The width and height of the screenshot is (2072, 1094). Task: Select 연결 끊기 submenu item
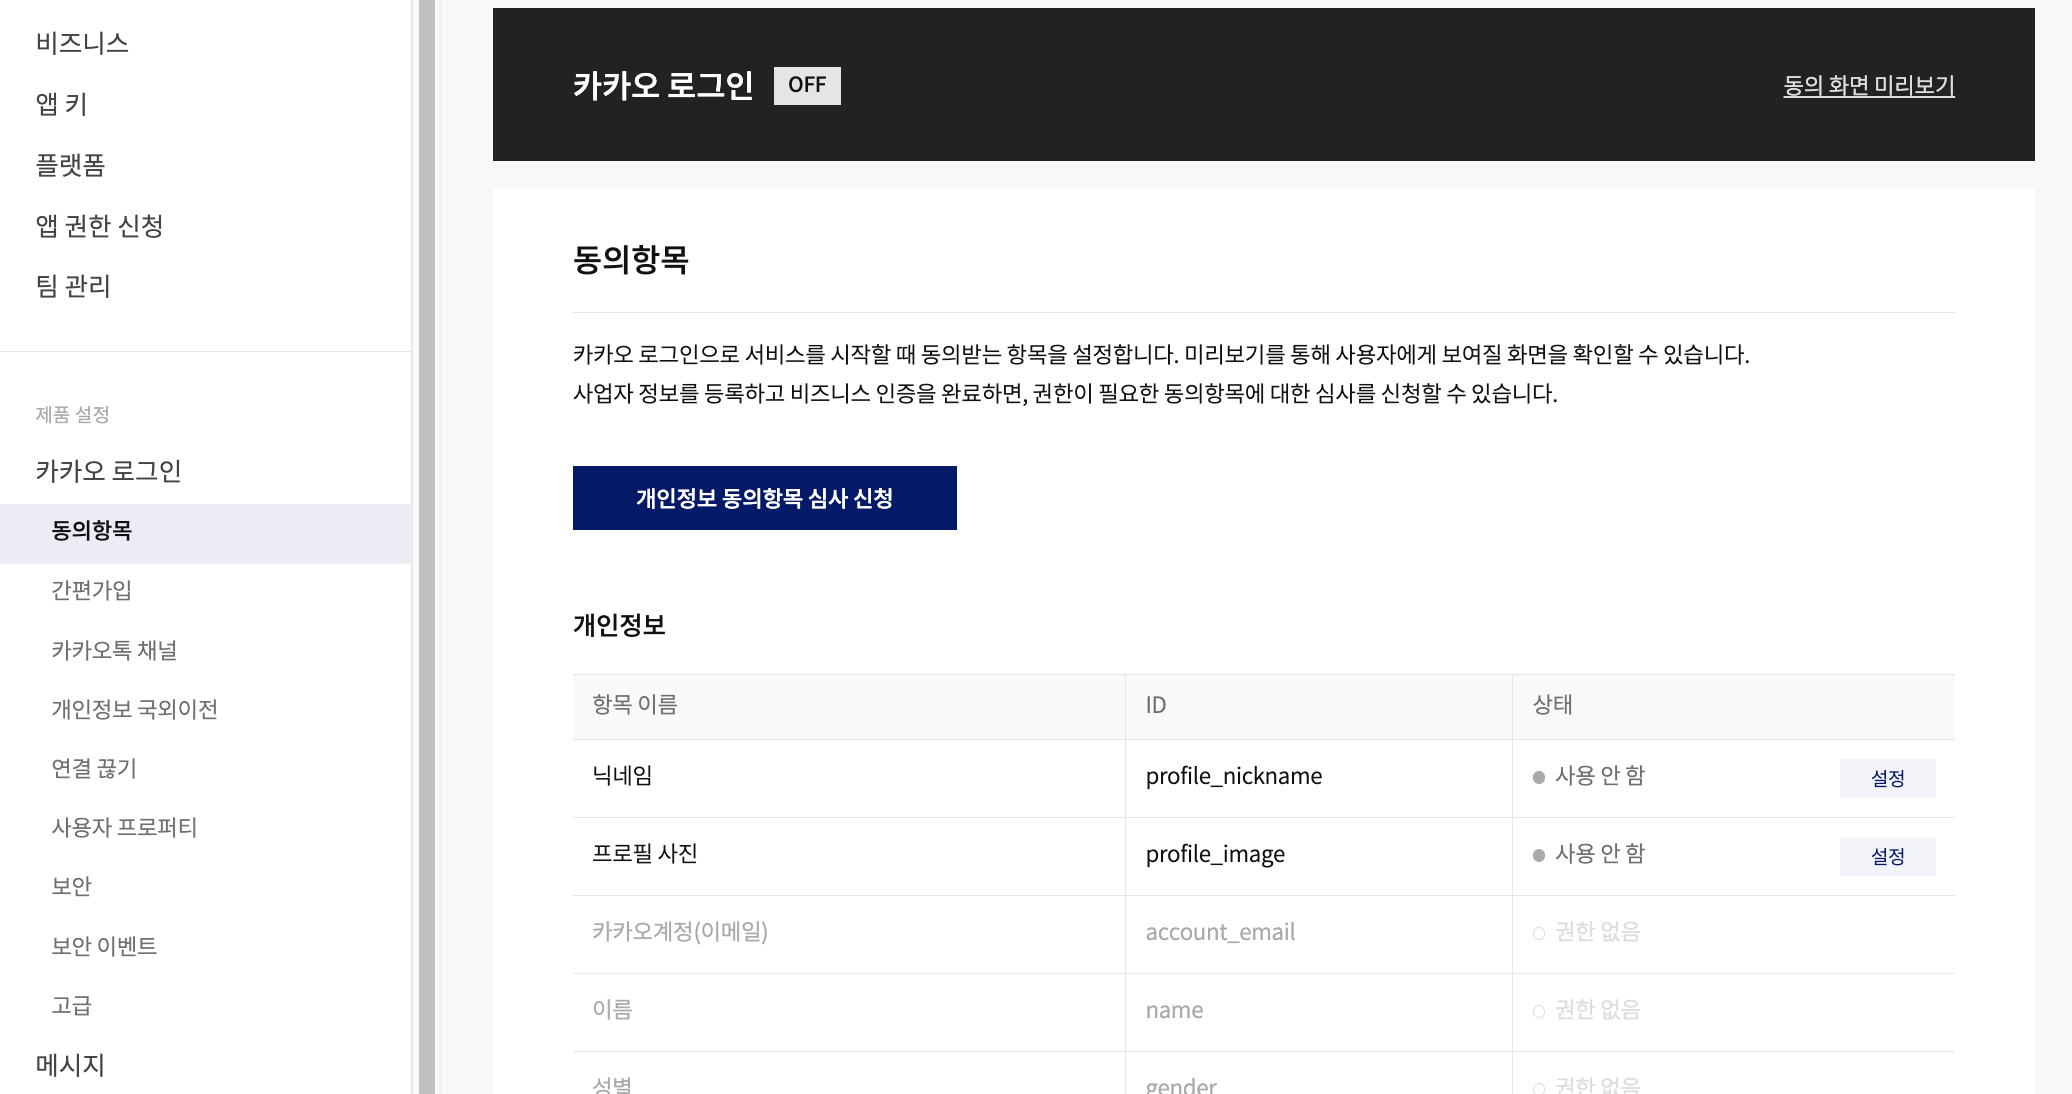tap(94, 768)
